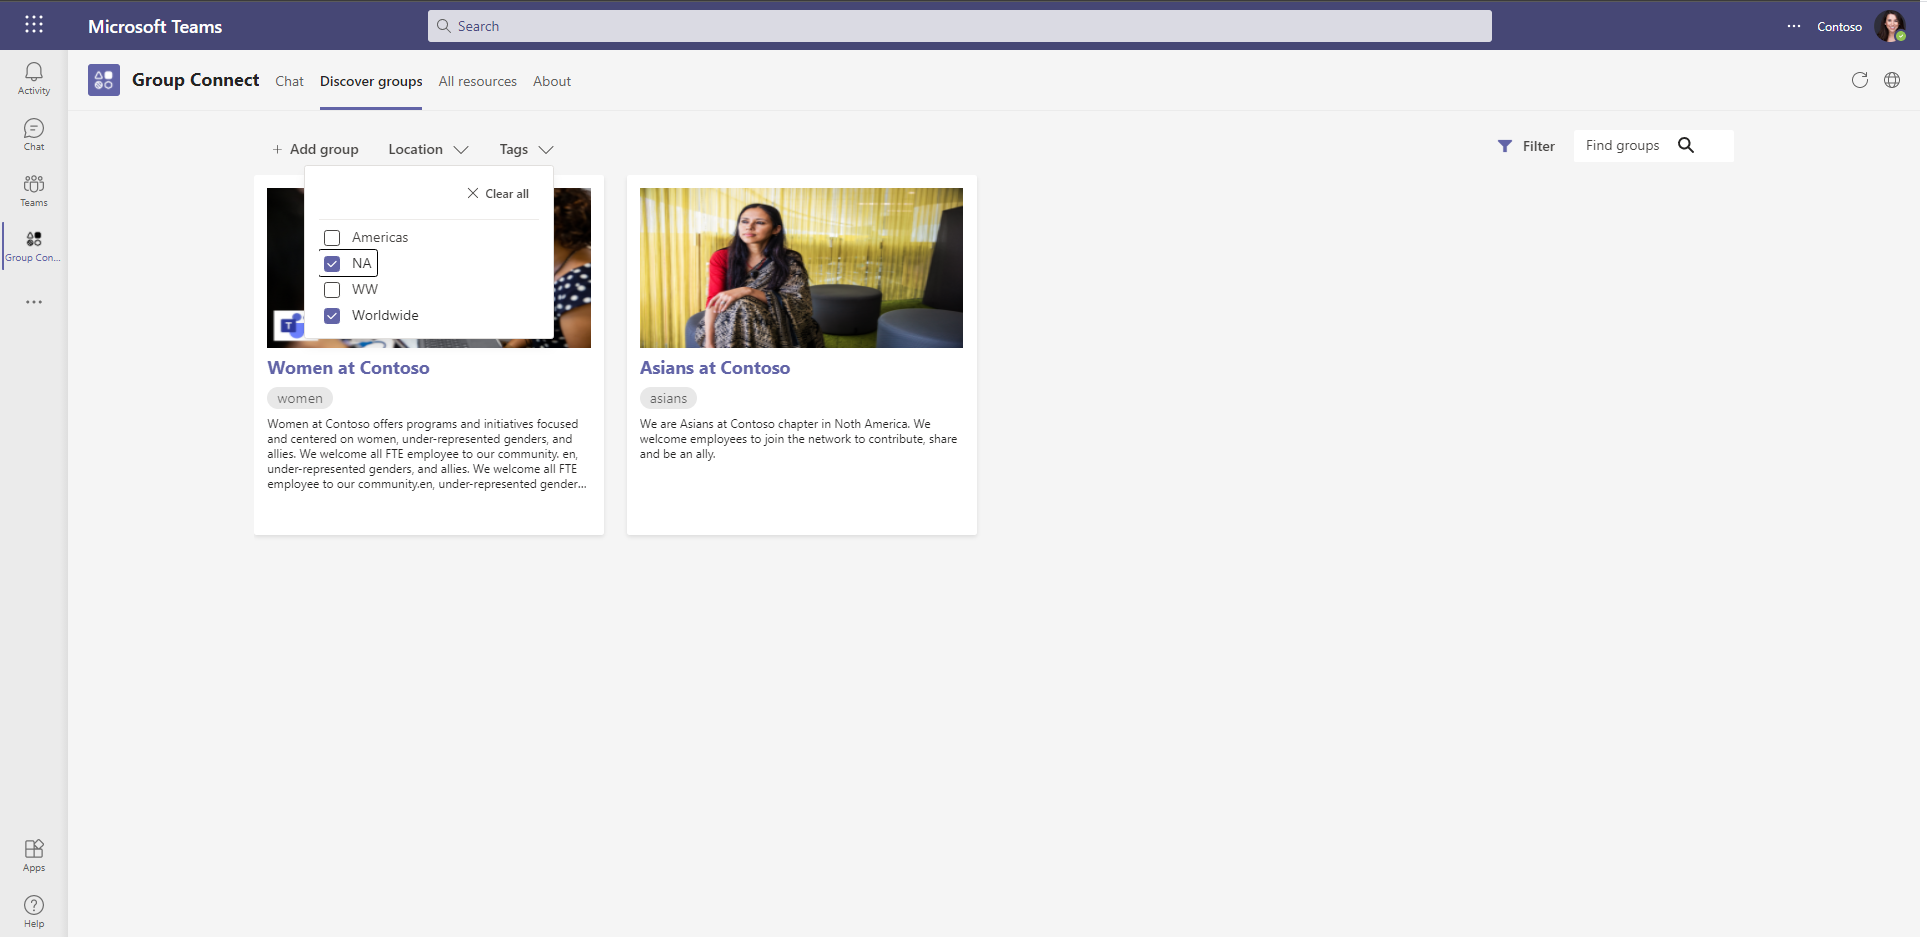Screen dimensions: 1927x937
Task: Expand the Tags dropdown
Action: 526,149
